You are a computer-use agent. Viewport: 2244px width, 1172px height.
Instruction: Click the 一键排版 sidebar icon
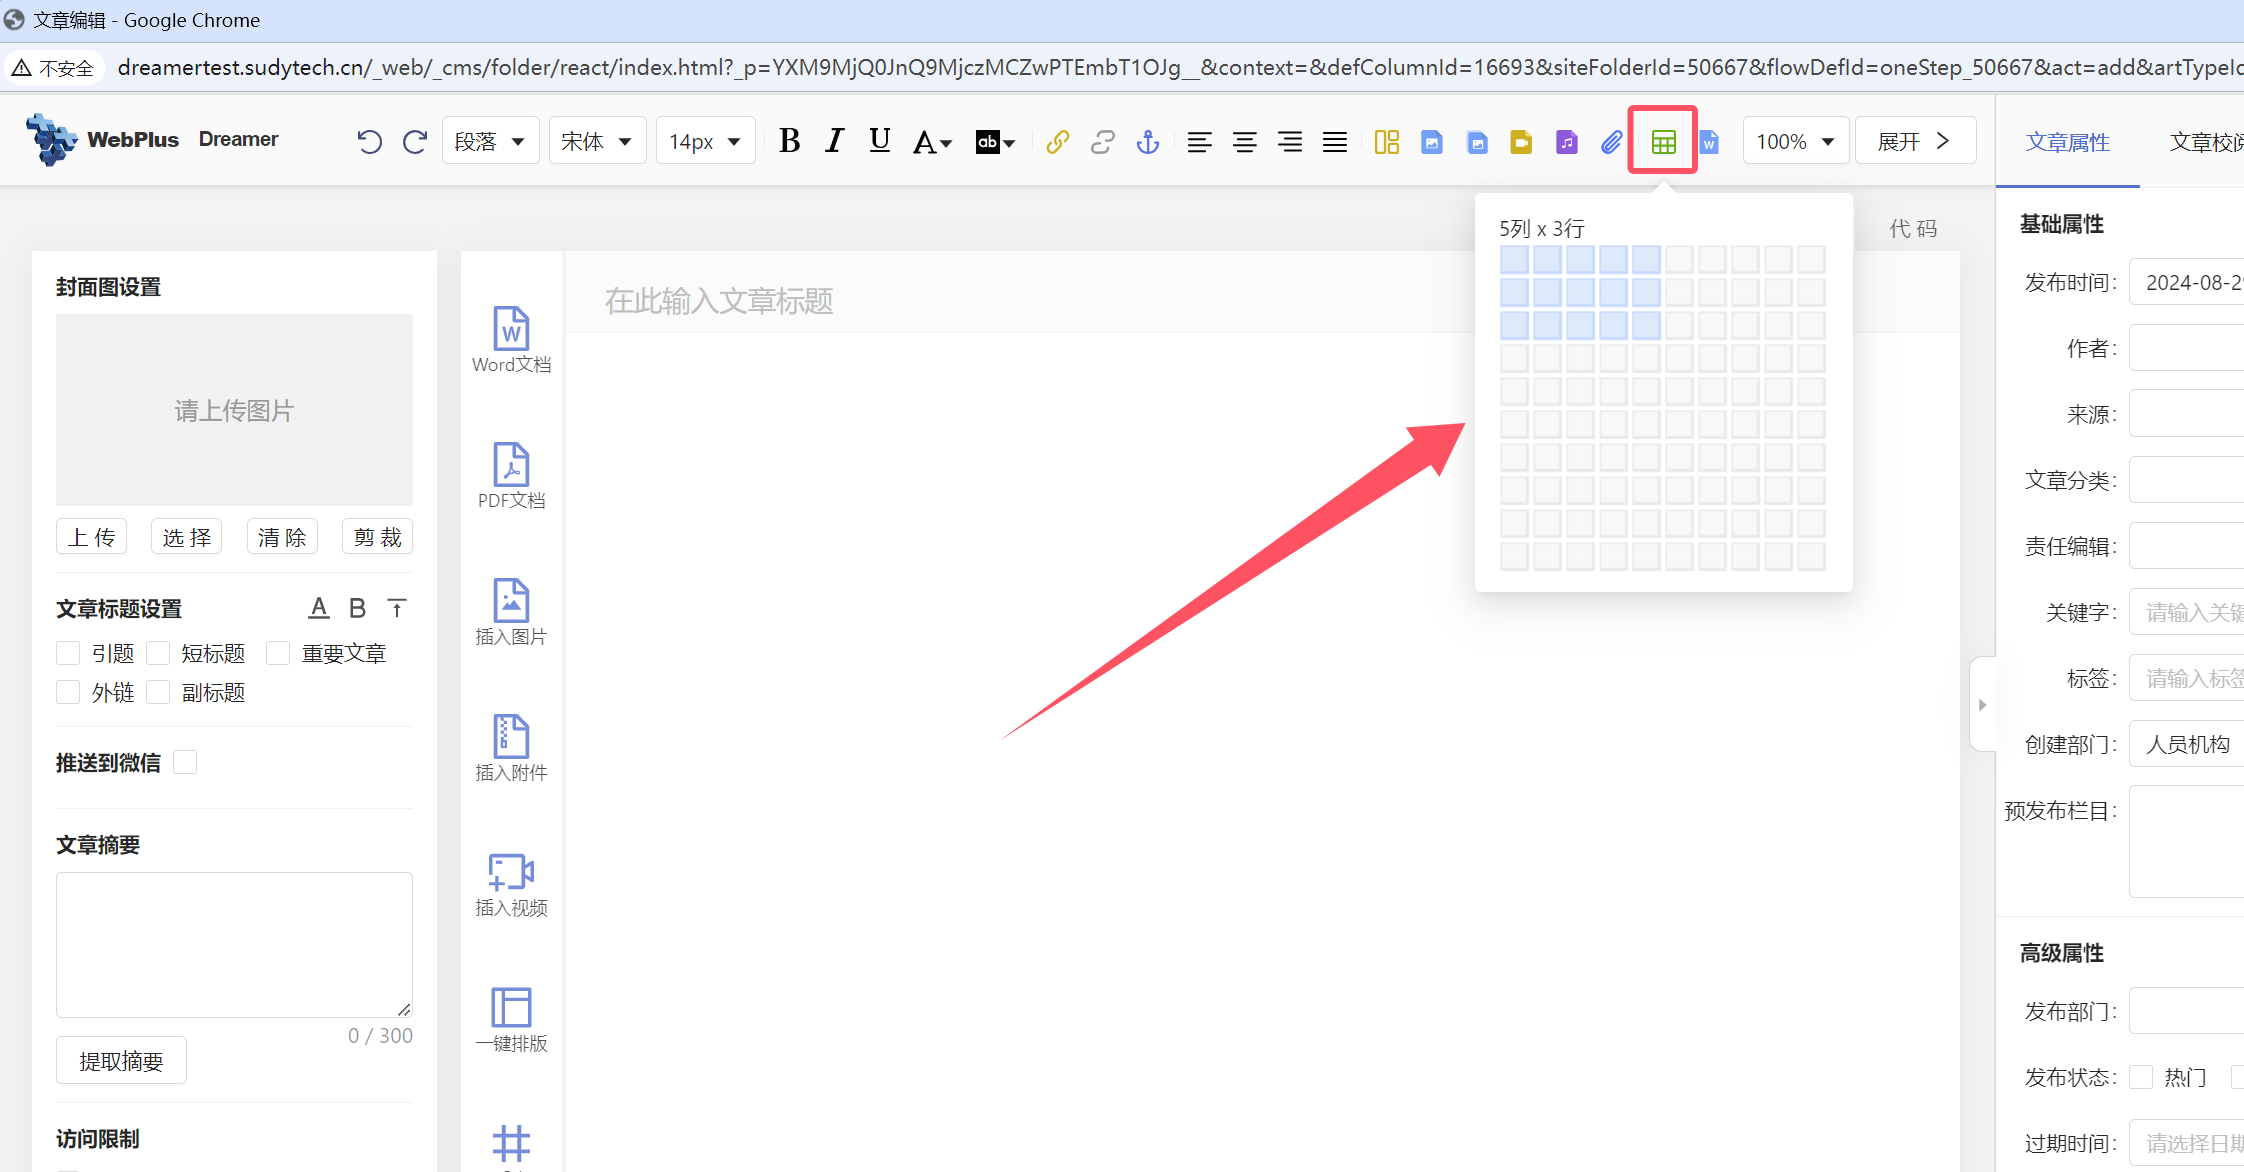pyautogui.click(x=511, y=1020)
